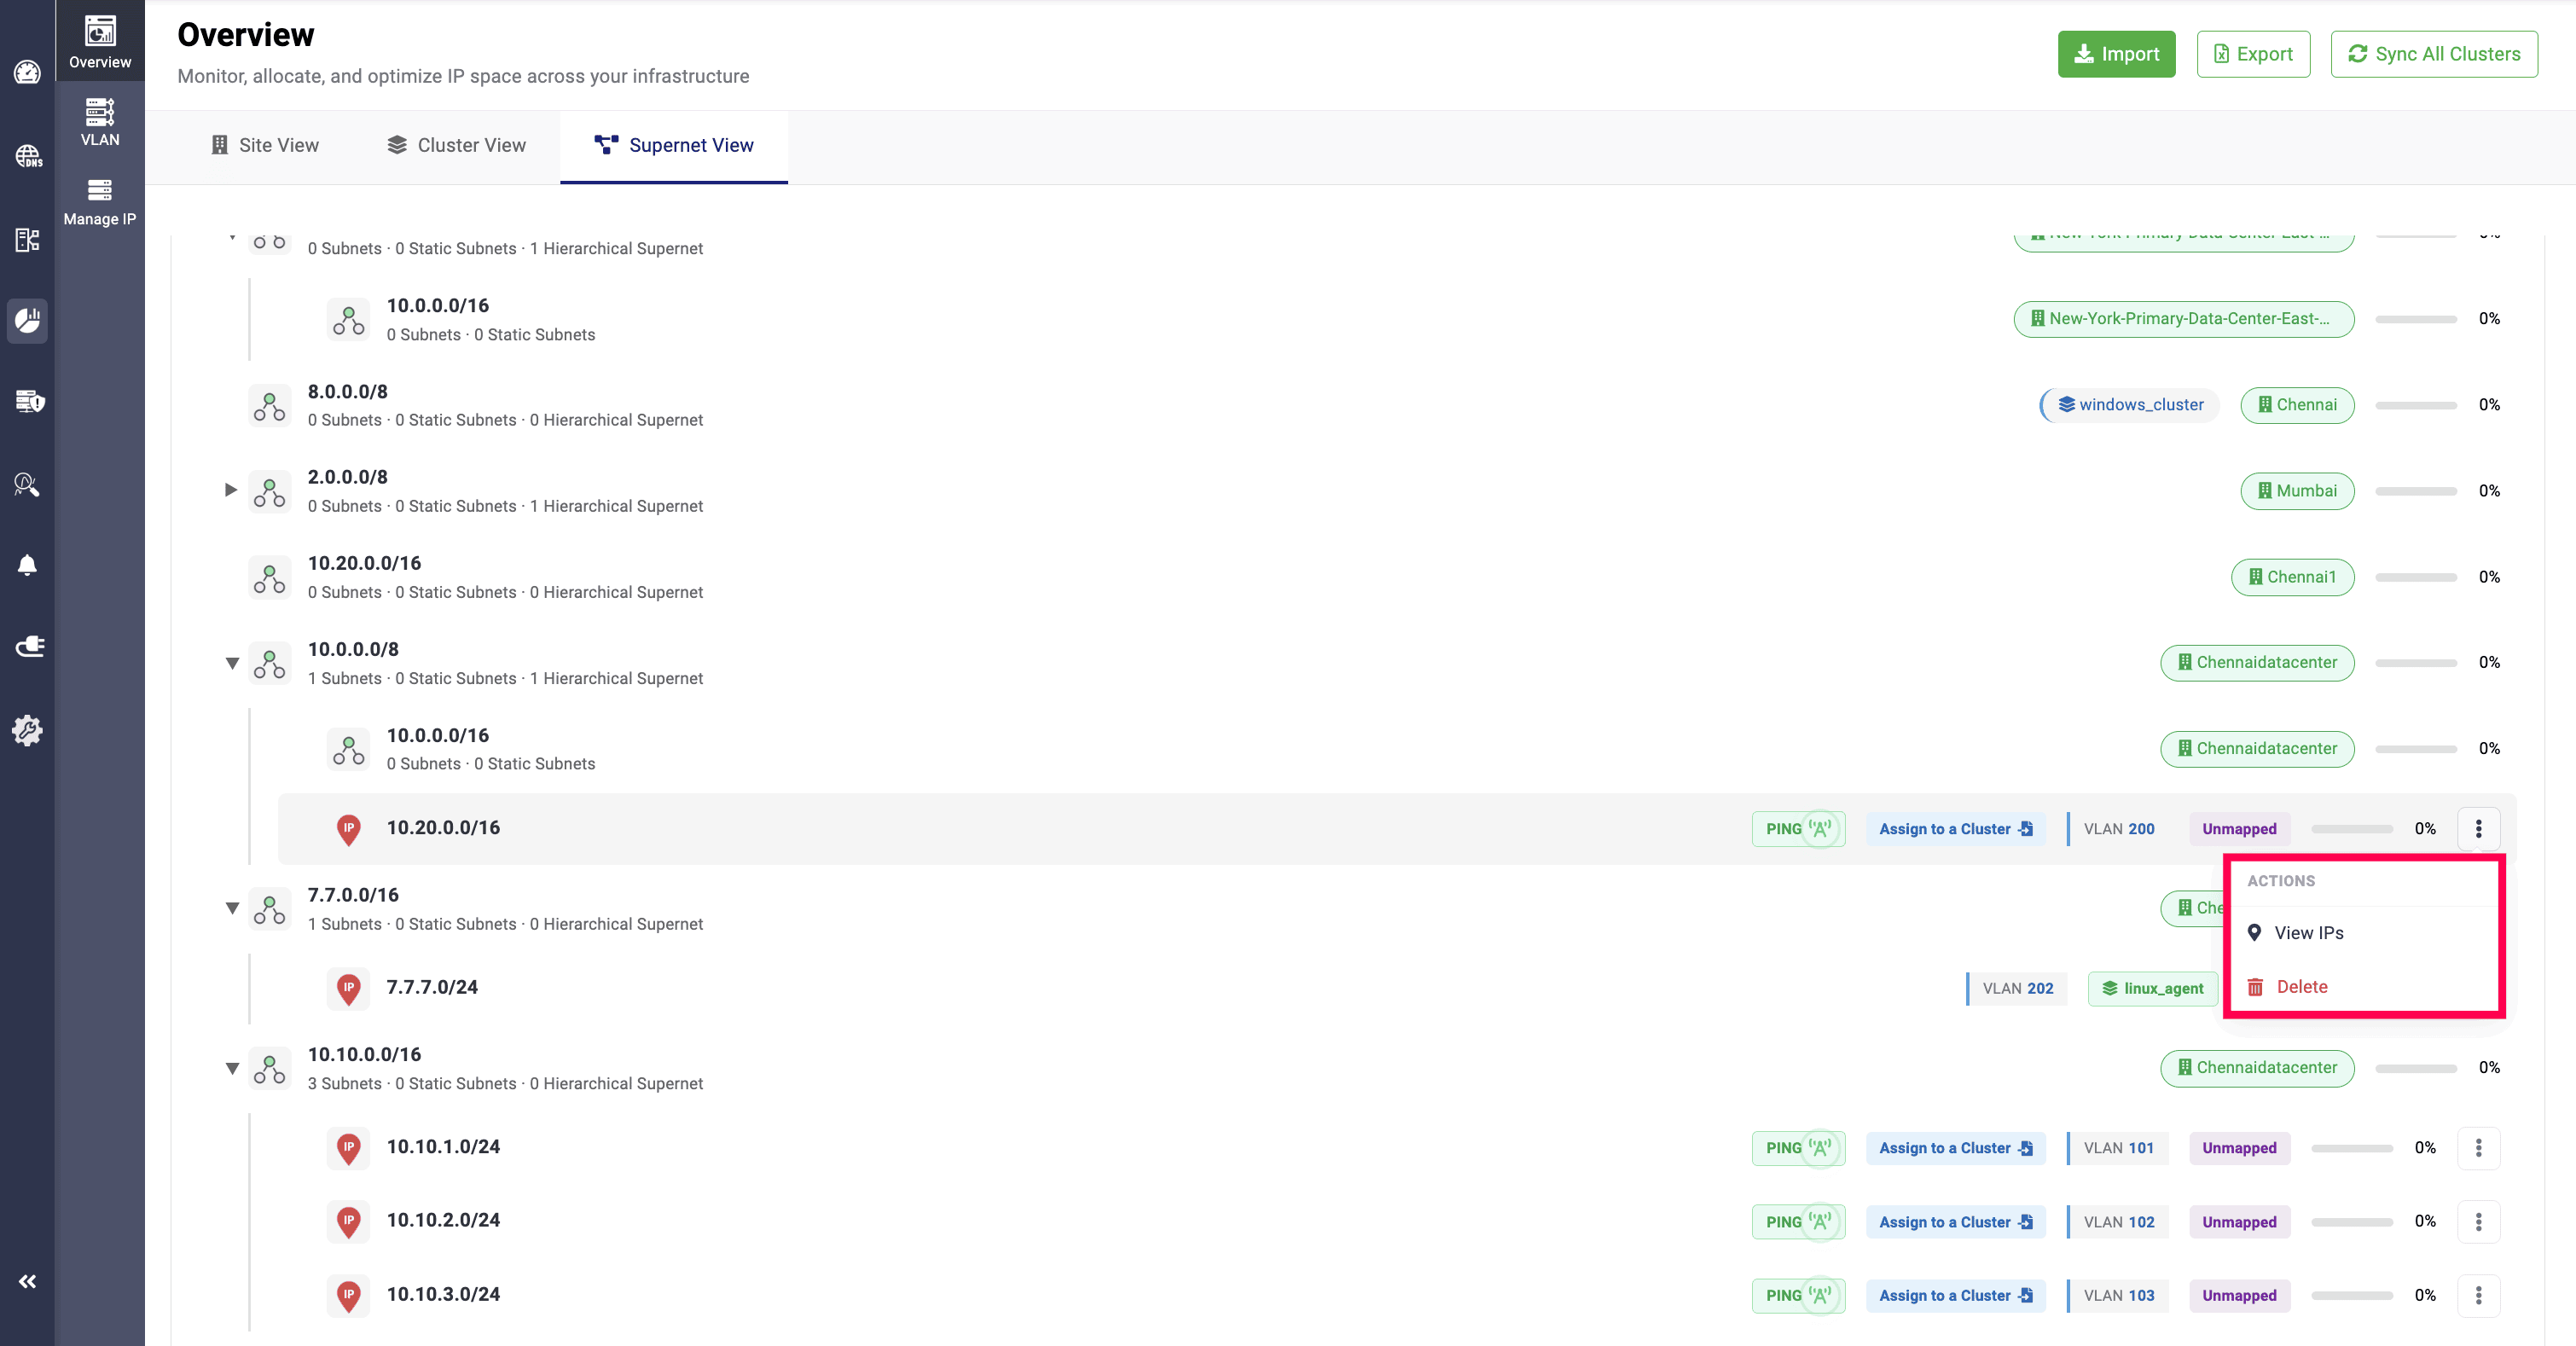Collapse sidebar with double-chevron icon

(27, 1281)
